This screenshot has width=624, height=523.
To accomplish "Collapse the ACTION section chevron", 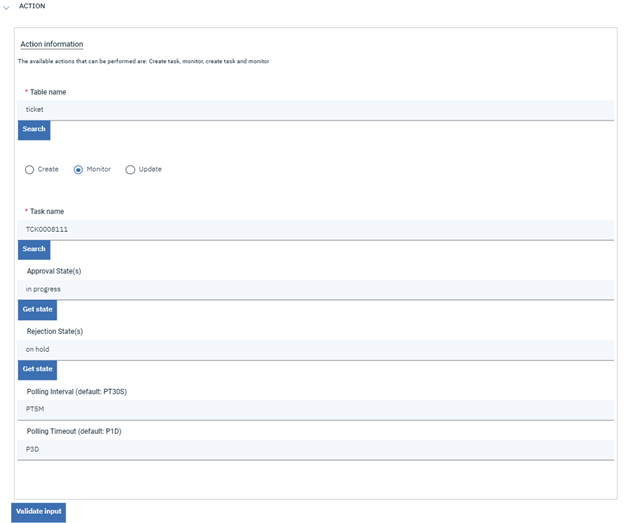I will [7, 6].
